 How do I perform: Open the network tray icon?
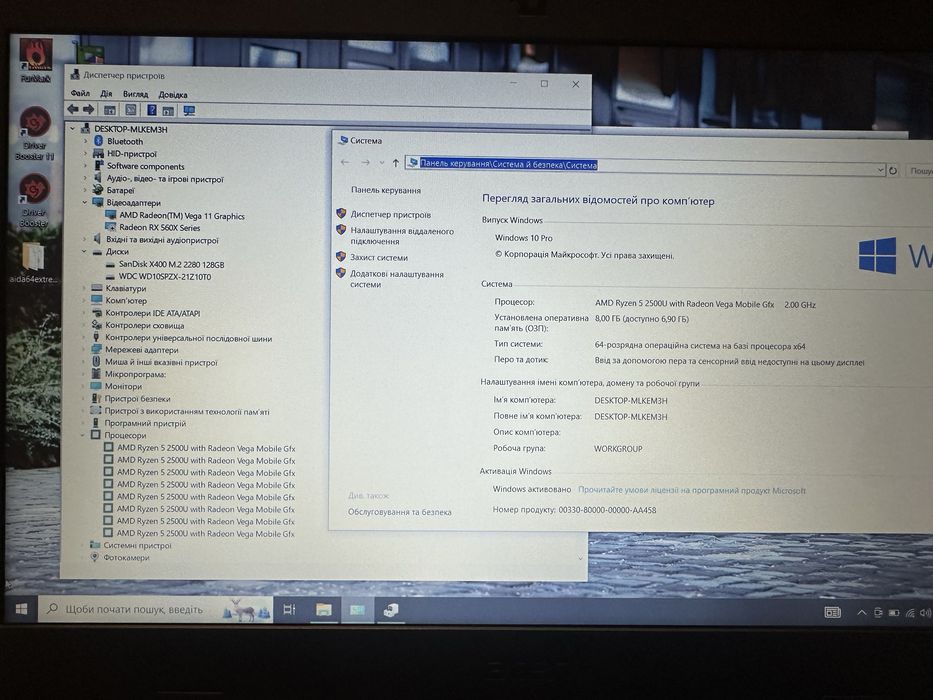910,612
